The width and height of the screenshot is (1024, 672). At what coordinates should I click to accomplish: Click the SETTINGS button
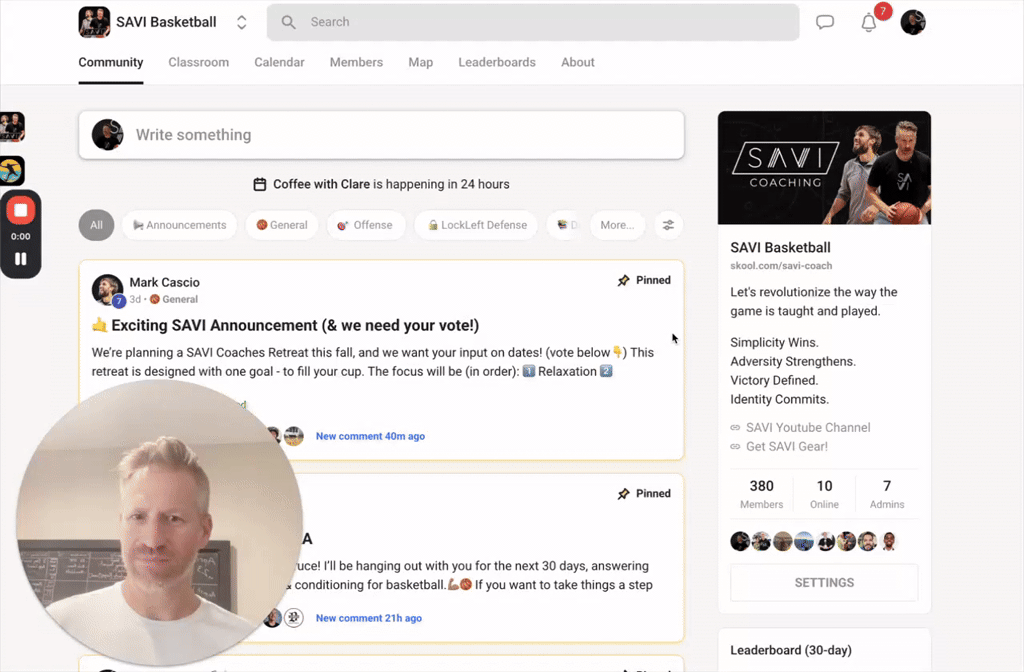pyautogui.click(x=824, y=583)
